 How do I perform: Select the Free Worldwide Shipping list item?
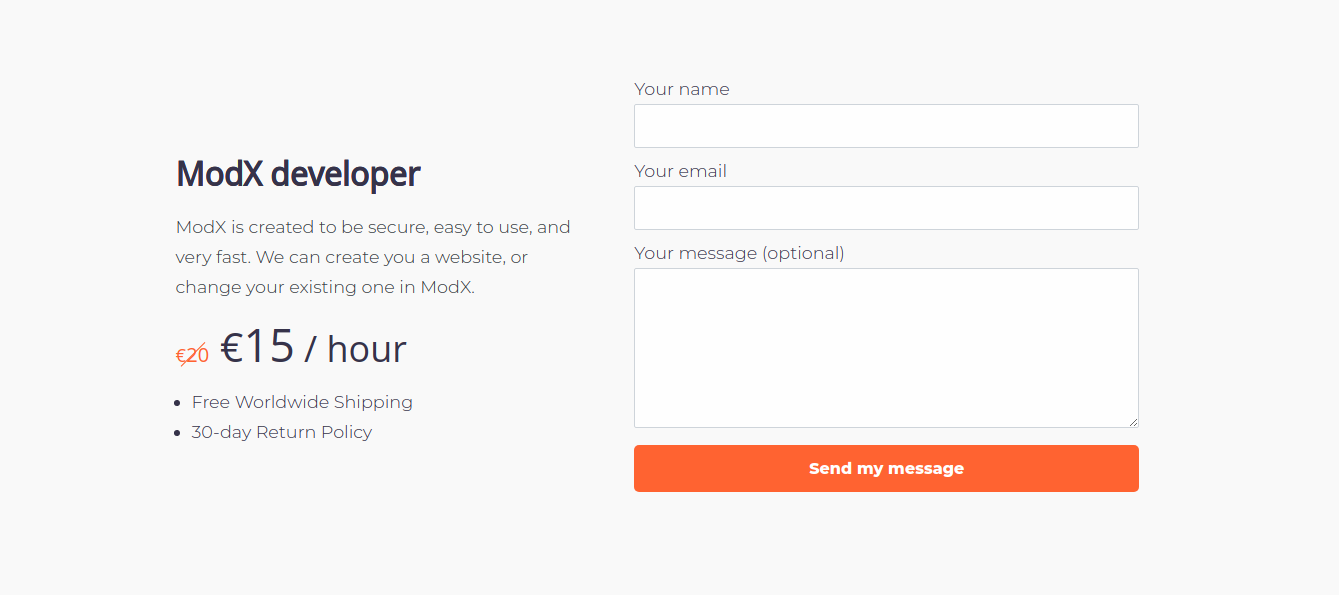302,402
